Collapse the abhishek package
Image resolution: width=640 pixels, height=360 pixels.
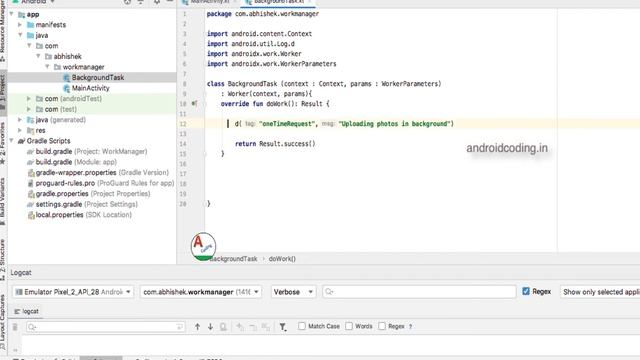point(38,56)
